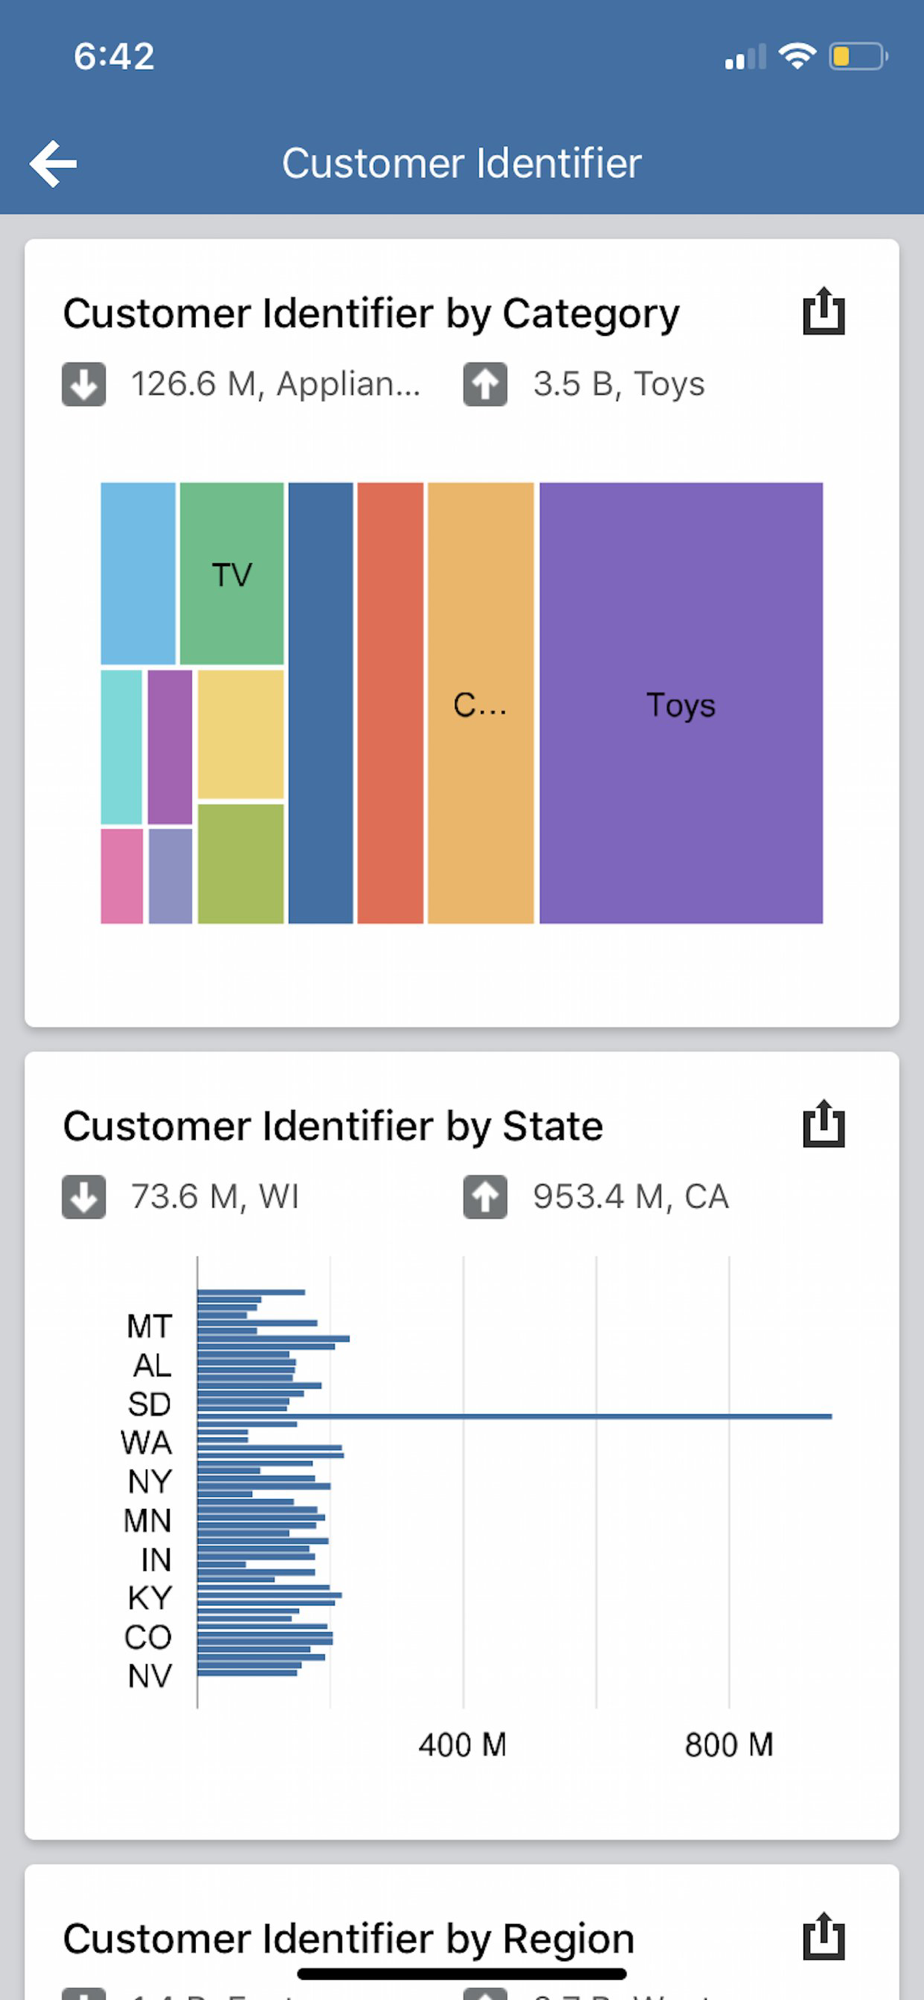Tap the down-arrow minimum icon for Appliances

click(x=84, y=384)
